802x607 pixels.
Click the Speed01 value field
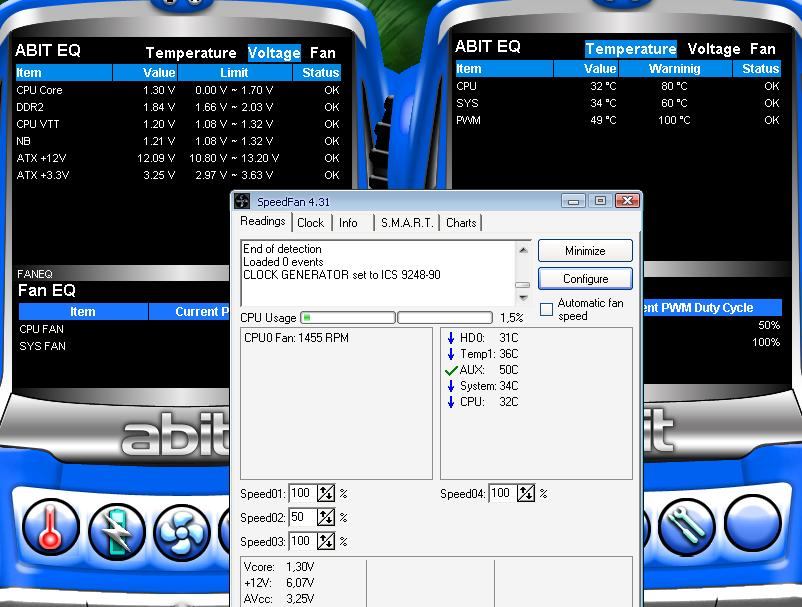pos(303,493)
